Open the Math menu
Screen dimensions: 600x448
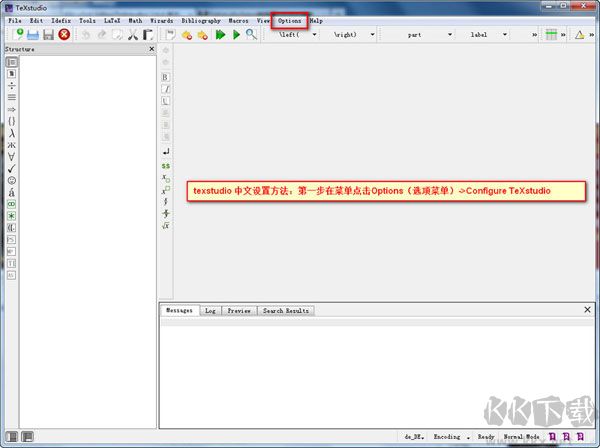click(135, 21)
